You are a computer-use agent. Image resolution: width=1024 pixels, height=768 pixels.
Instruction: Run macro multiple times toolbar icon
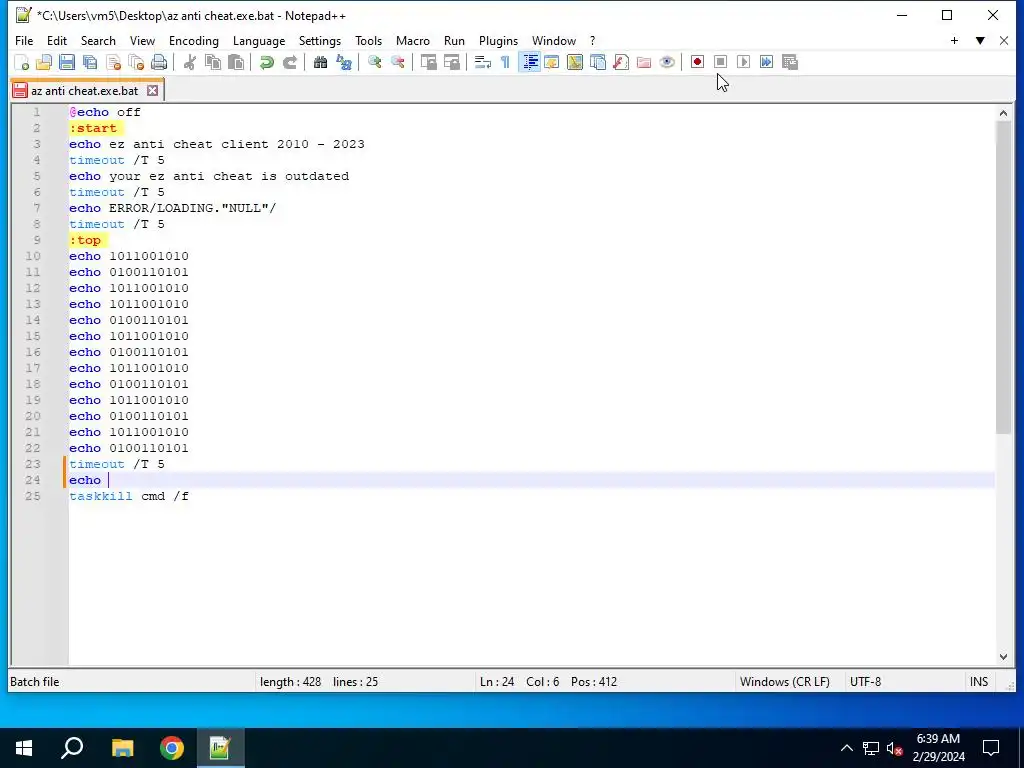tap(766, 62)
